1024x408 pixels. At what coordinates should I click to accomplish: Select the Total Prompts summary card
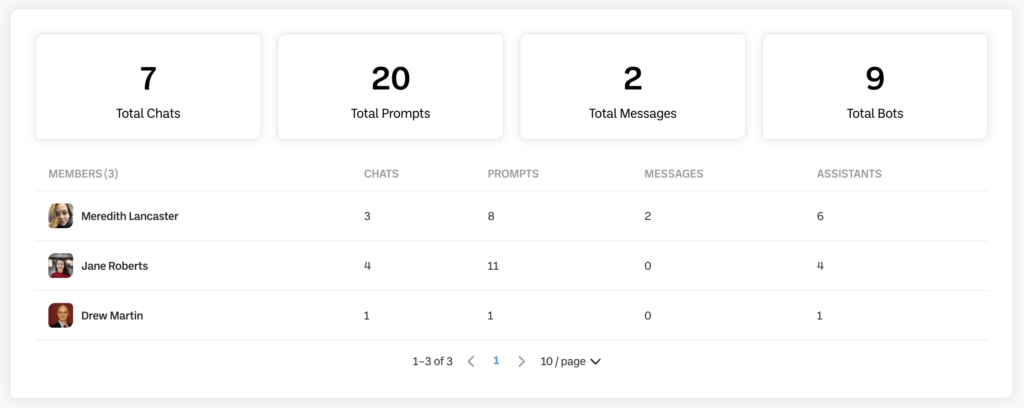coord(391,87)
